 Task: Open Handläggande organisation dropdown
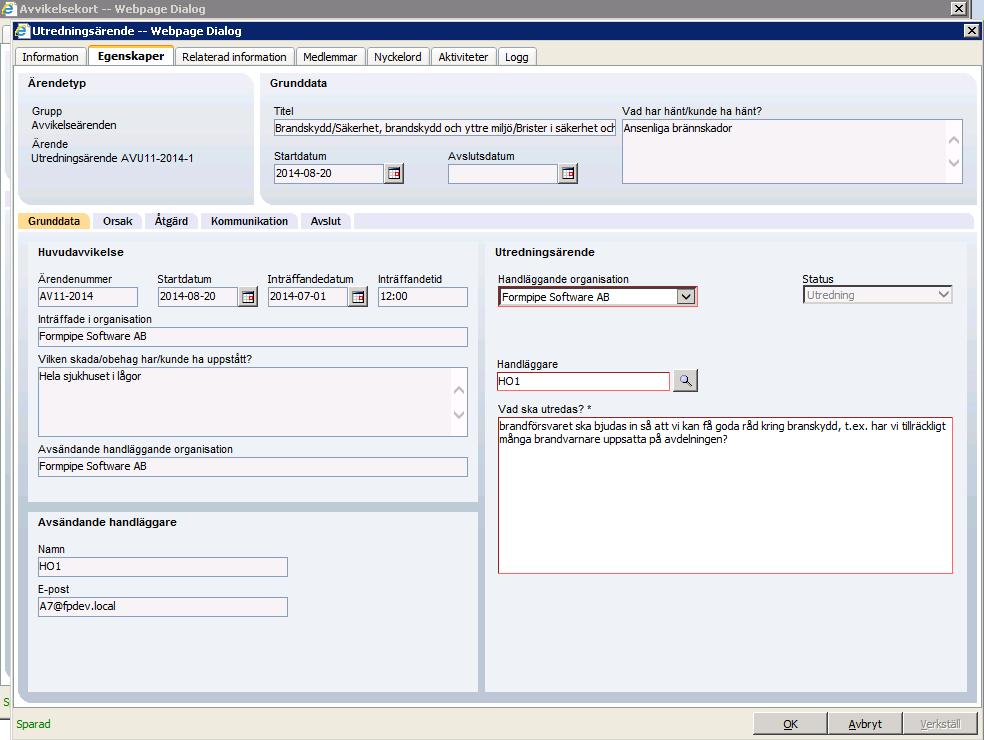click(686, 296)
